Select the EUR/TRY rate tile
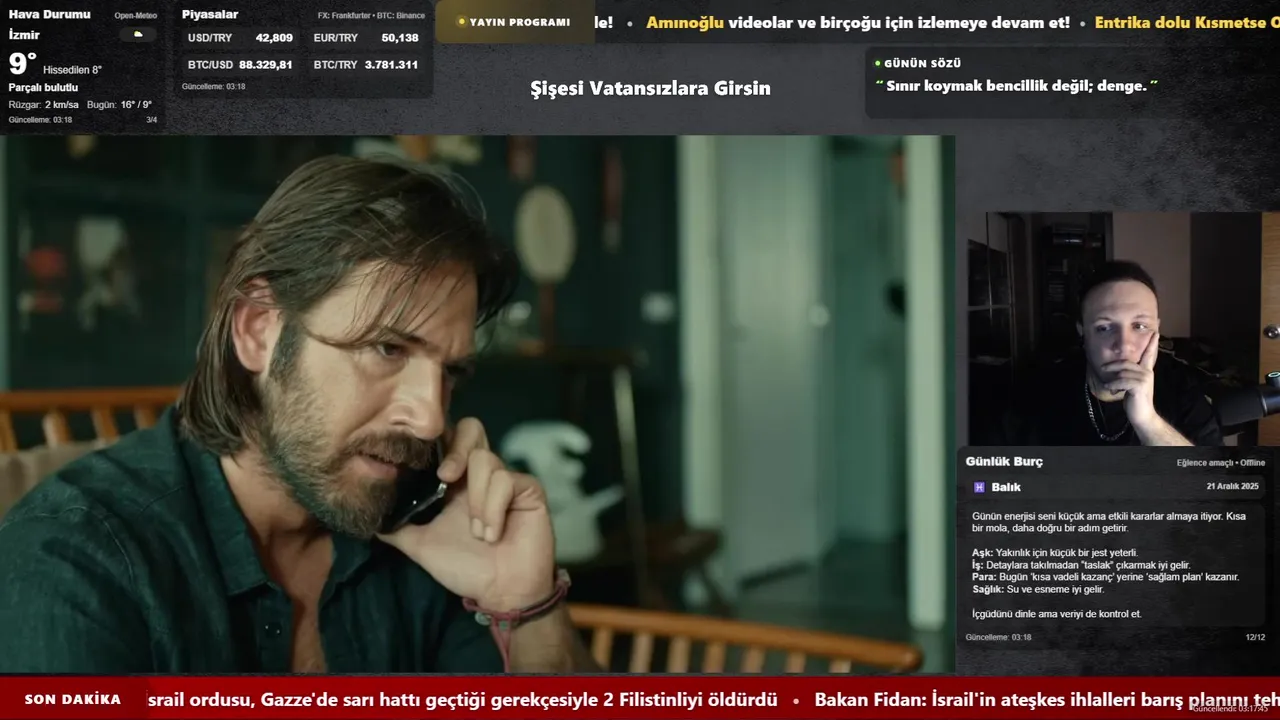 [366, 38]
